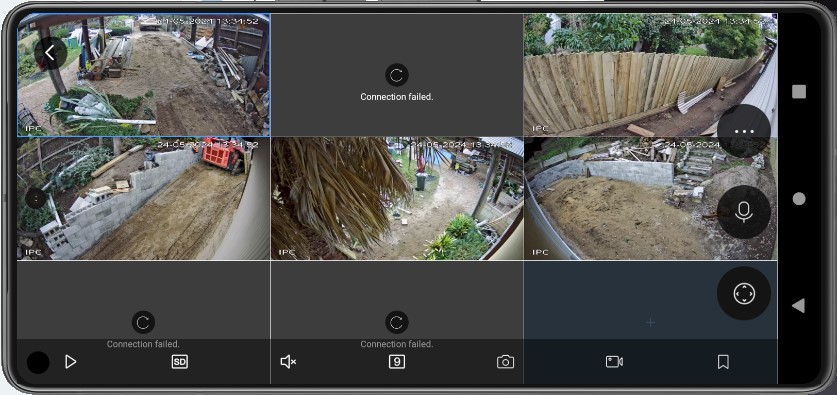Select the wooden fence camera feed
The height and width of the screenshot is (395, 837).
[650, 75]
